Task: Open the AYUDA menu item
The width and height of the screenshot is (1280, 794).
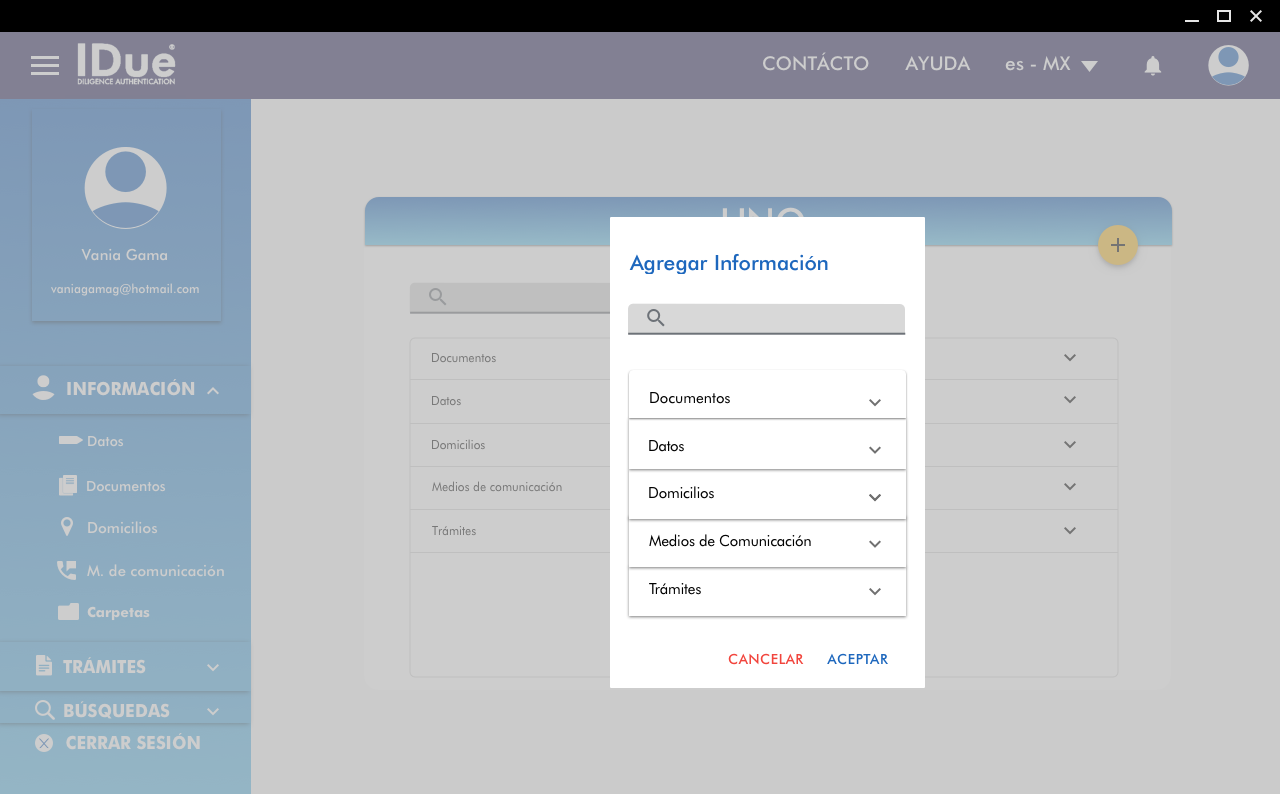Action: pyautogui.click(x=937, y=64)
